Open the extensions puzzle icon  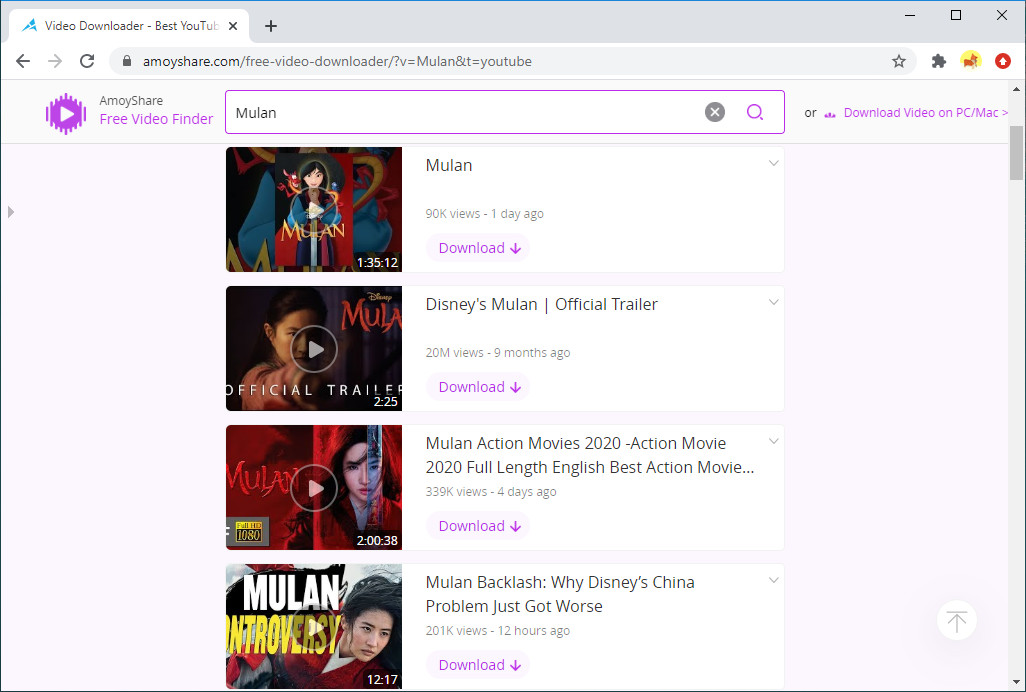pos(939,61)
